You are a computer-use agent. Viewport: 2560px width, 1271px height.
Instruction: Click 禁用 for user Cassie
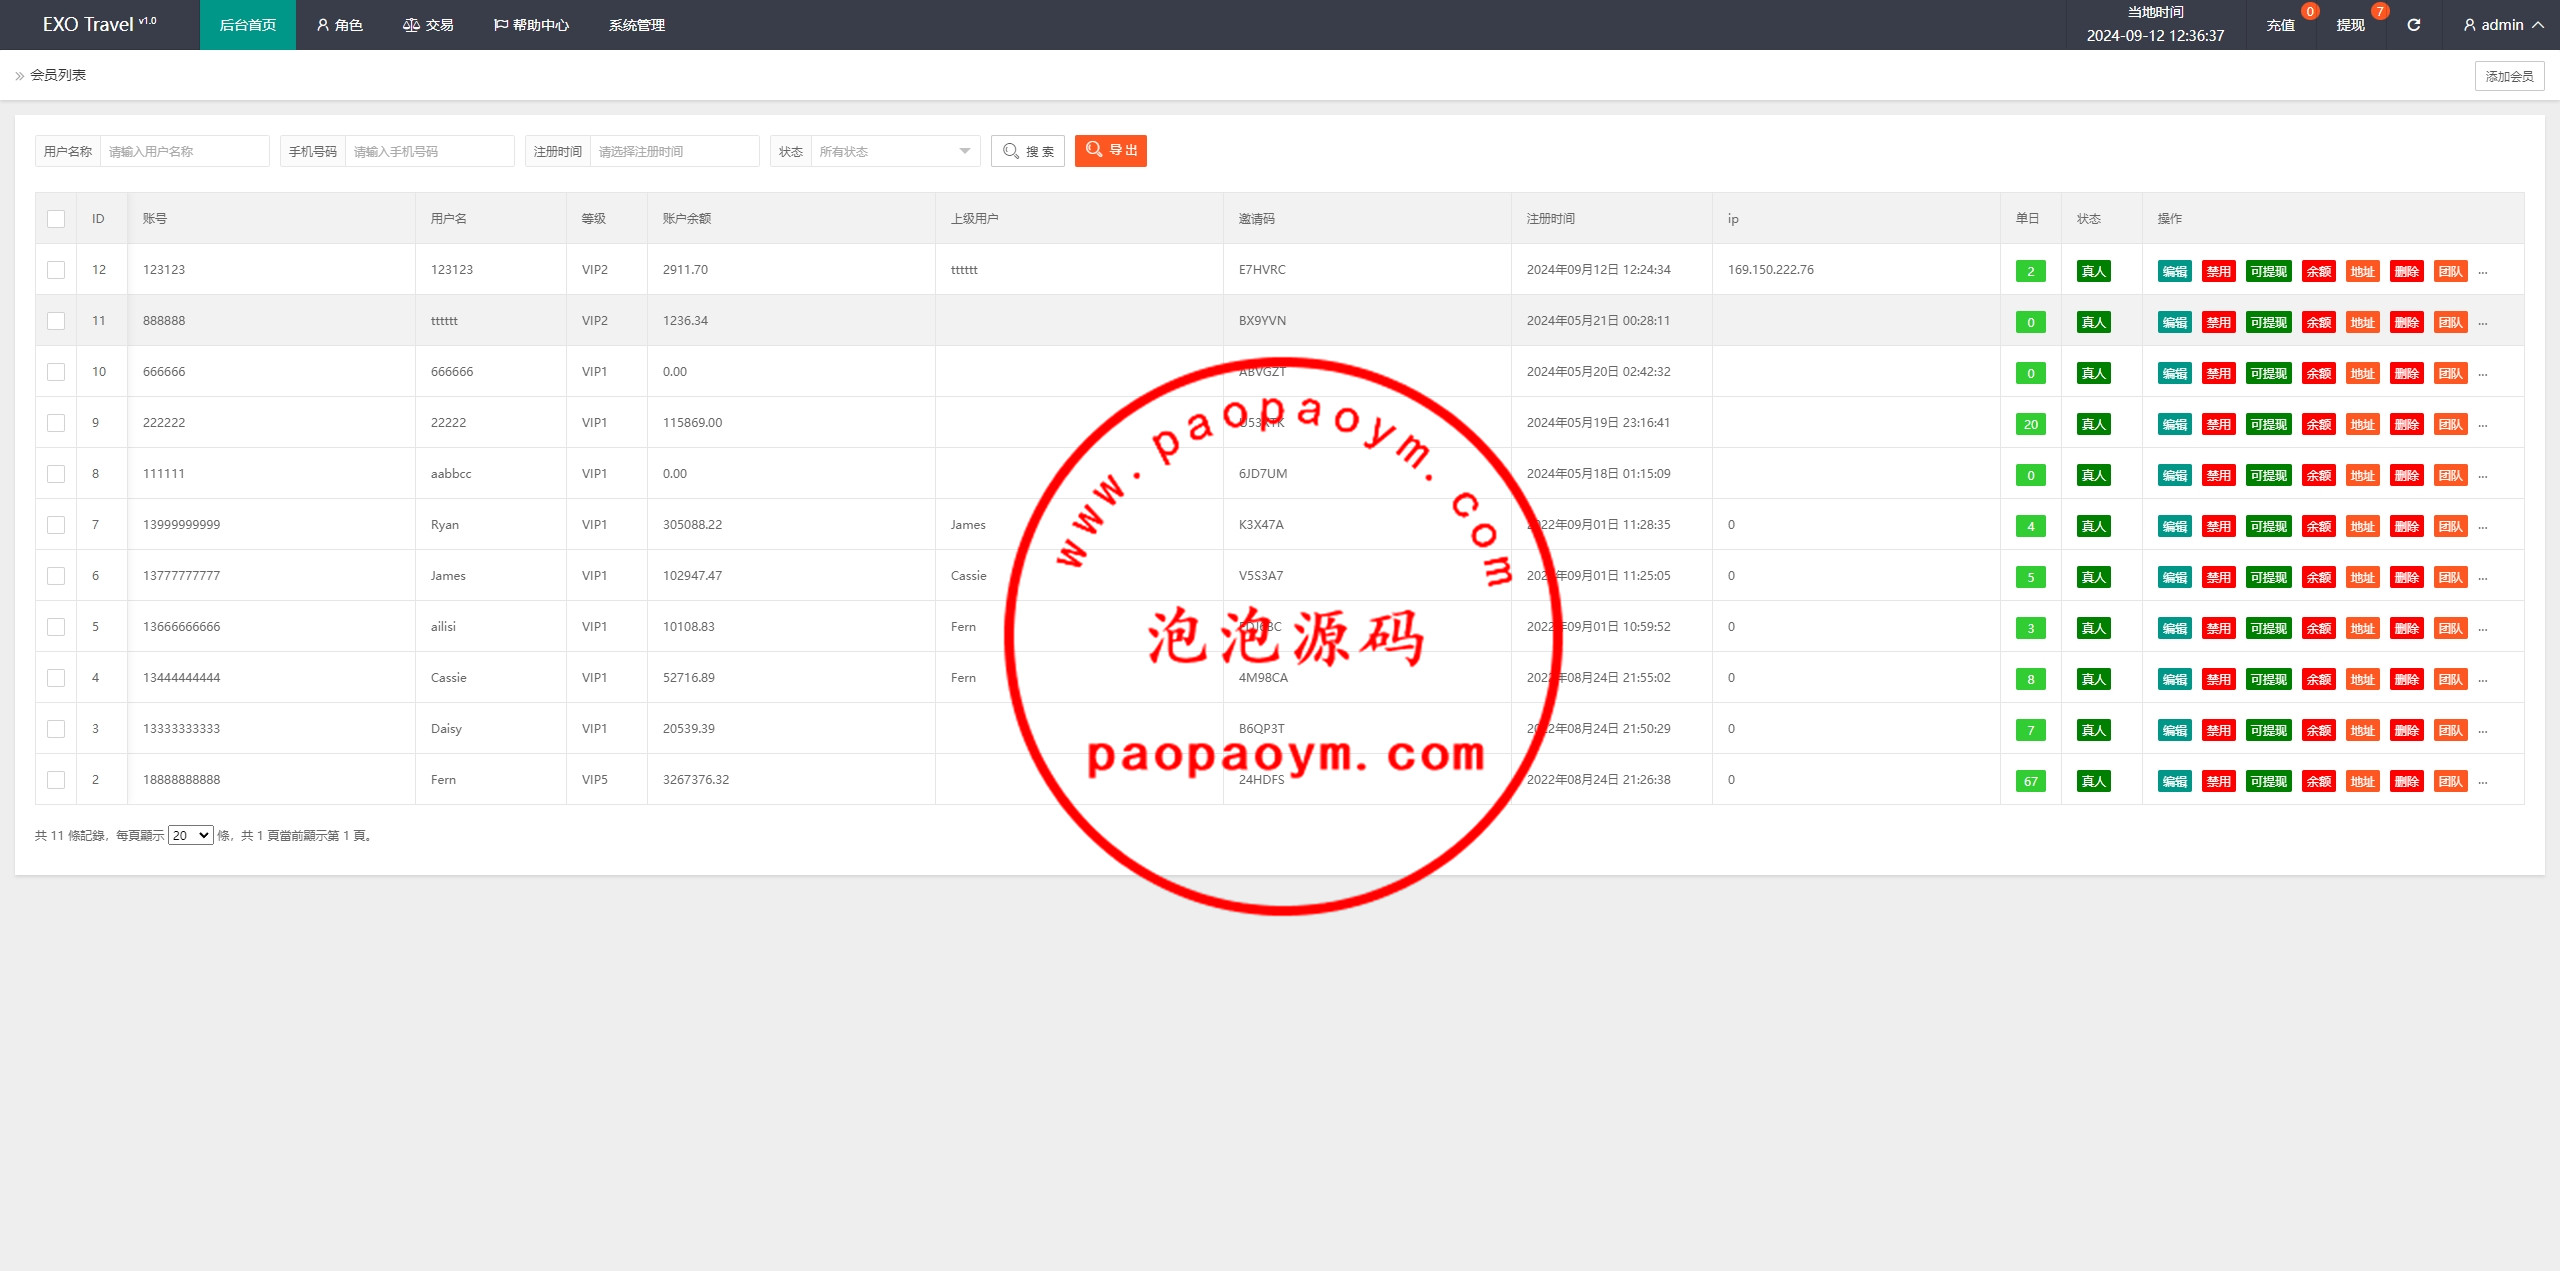coord(2218,679)
